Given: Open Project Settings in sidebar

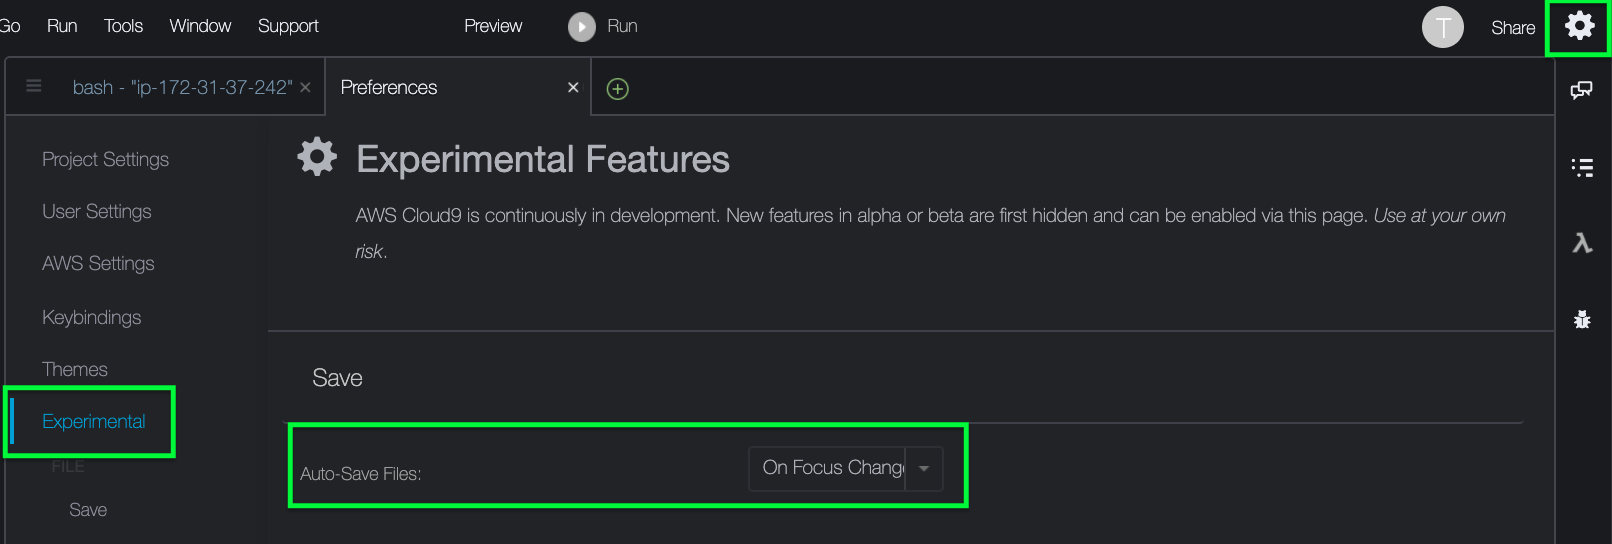Looking at the screenshot, I should click(105, 160).
